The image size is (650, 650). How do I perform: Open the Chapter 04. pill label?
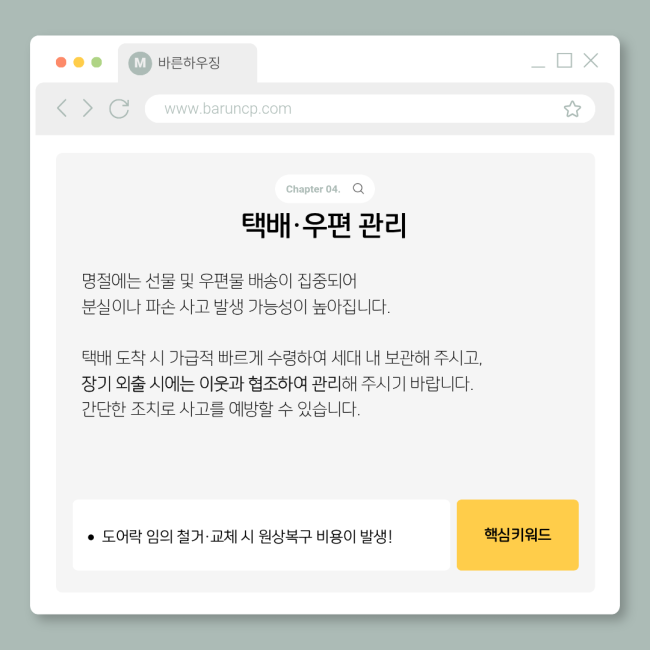tap(313, 189)
